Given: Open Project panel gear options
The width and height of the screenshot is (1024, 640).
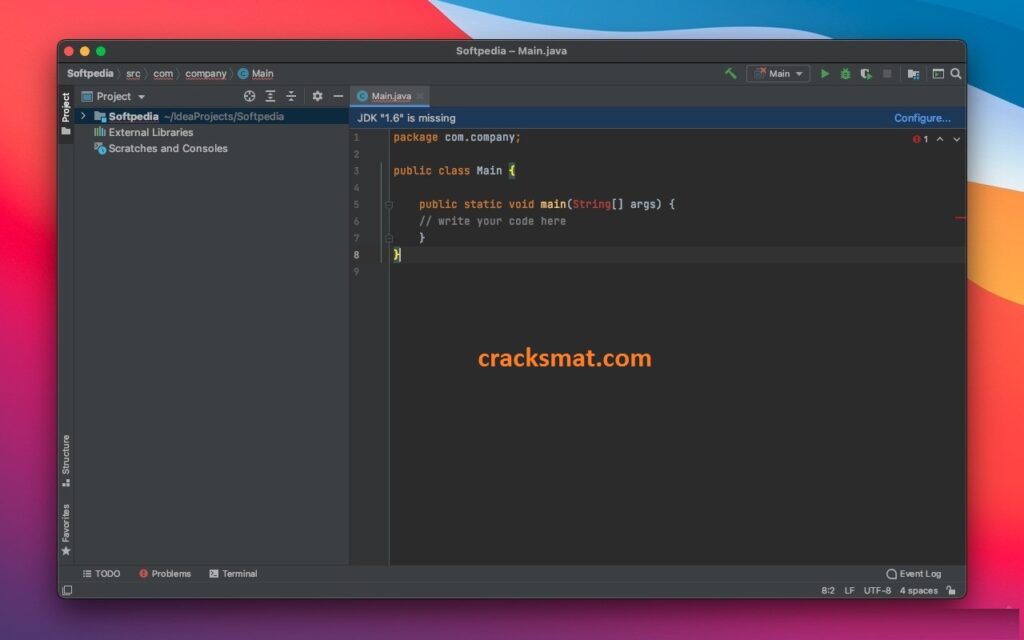Looking at the screenshot, I should pyautogui.click(x=317, y=96).
